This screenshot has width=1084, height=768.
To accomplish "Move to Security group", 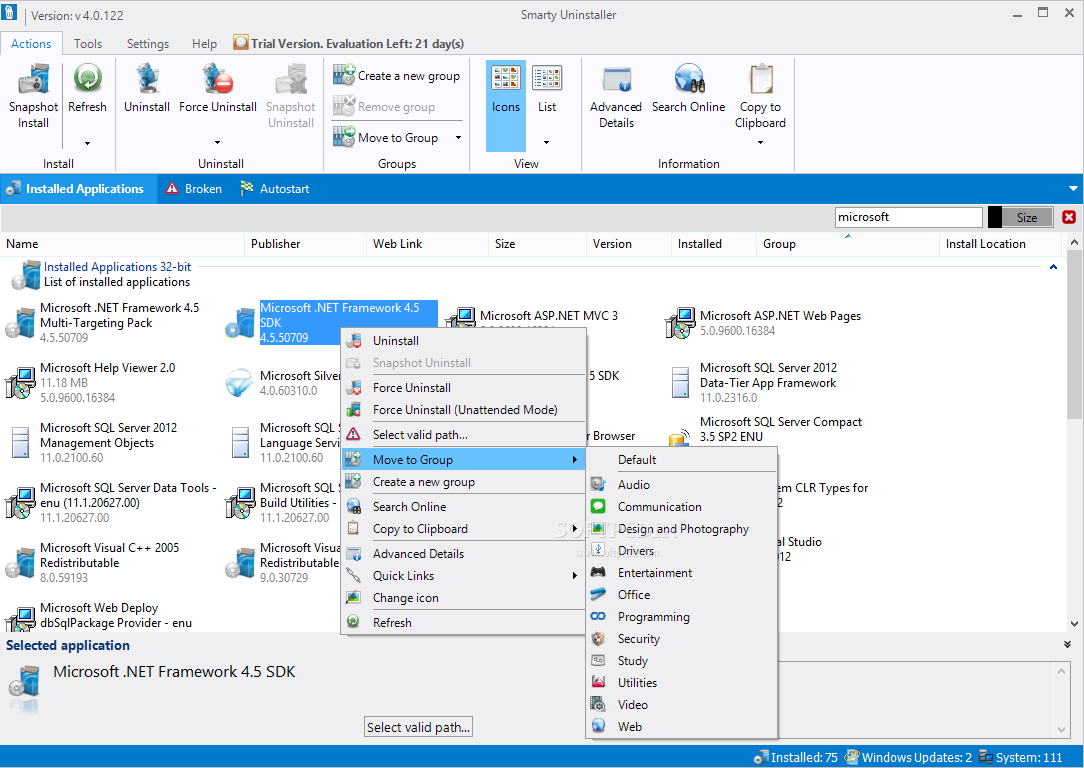I will point(682,639).
